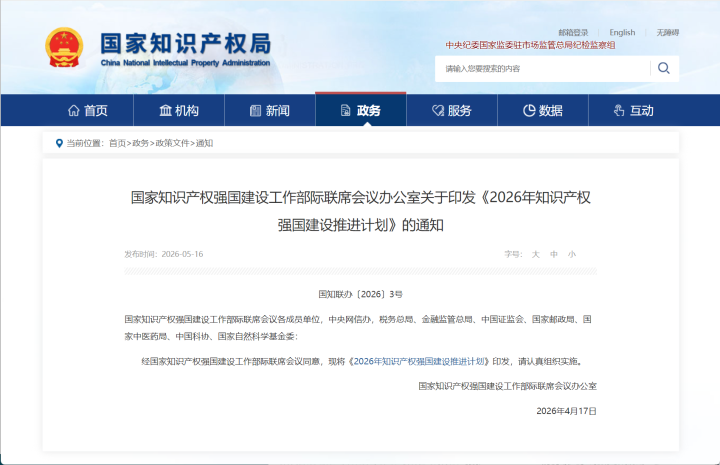Click the heart icon beside 服务

click(x=438, y=111)
